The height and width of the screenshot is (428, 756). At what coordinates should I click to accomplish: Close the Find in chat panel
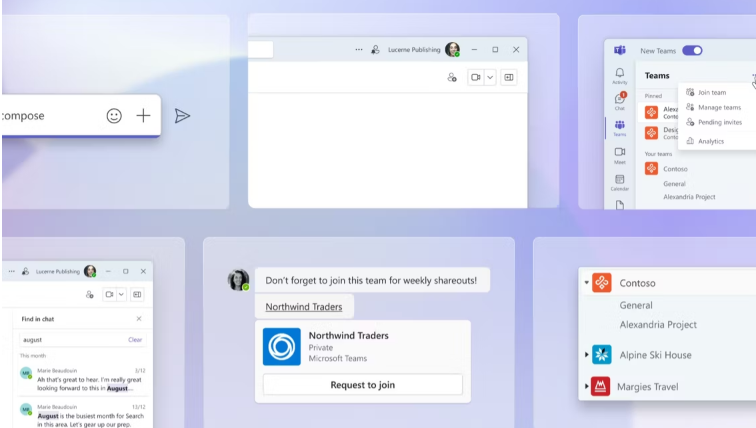[x=139, y=319]
